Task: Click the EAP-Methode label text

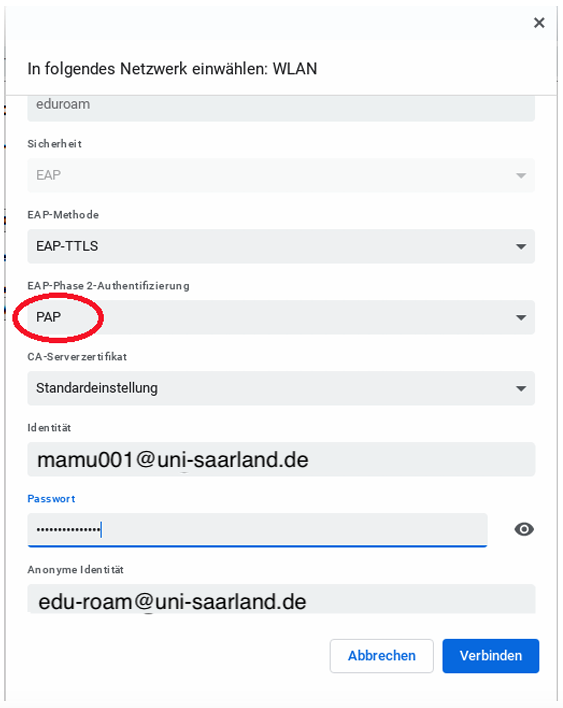Action: point(63,214)
